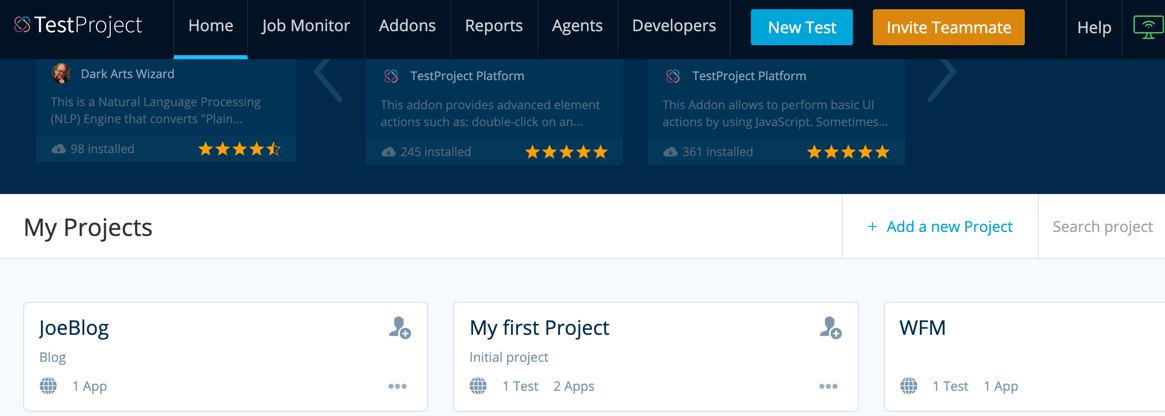Click '1 Test' in My first Project card
1165x416 pixels.
point(520,386)
